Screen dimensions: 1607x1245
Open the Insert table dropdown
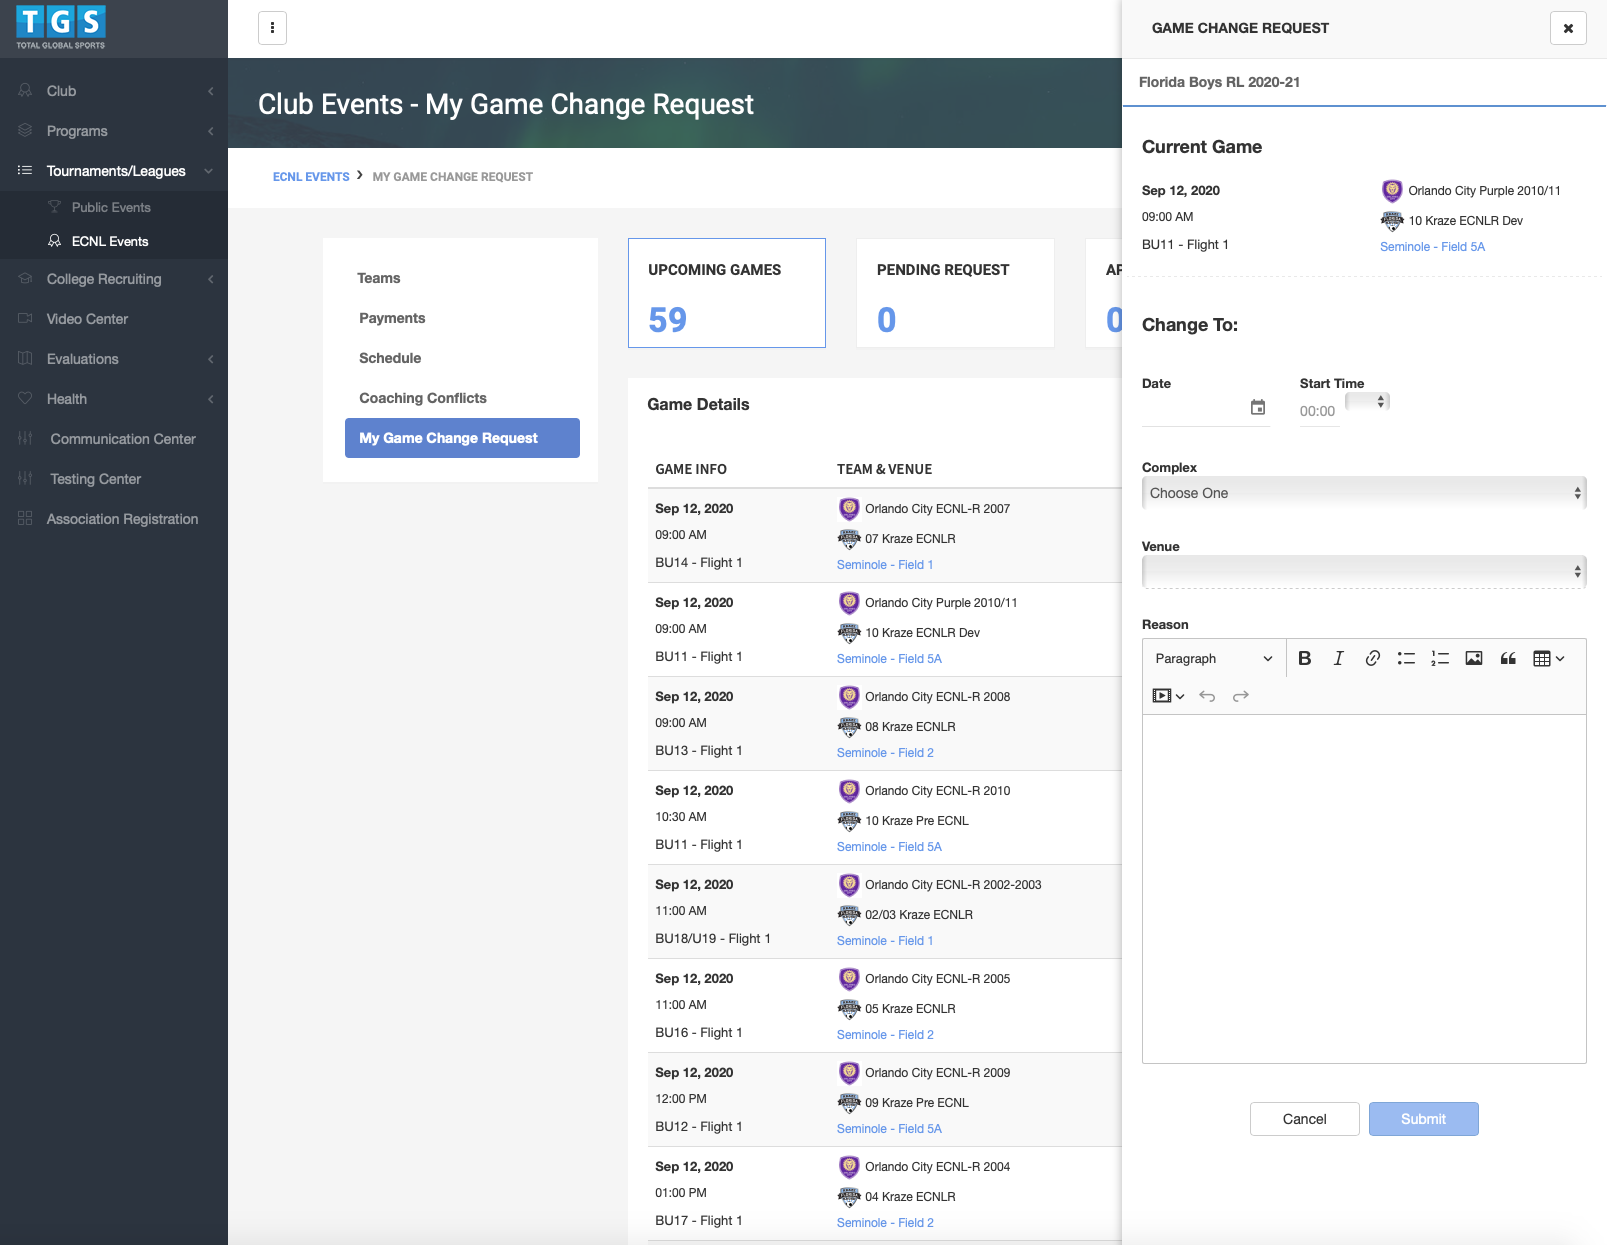point(1548,658)
